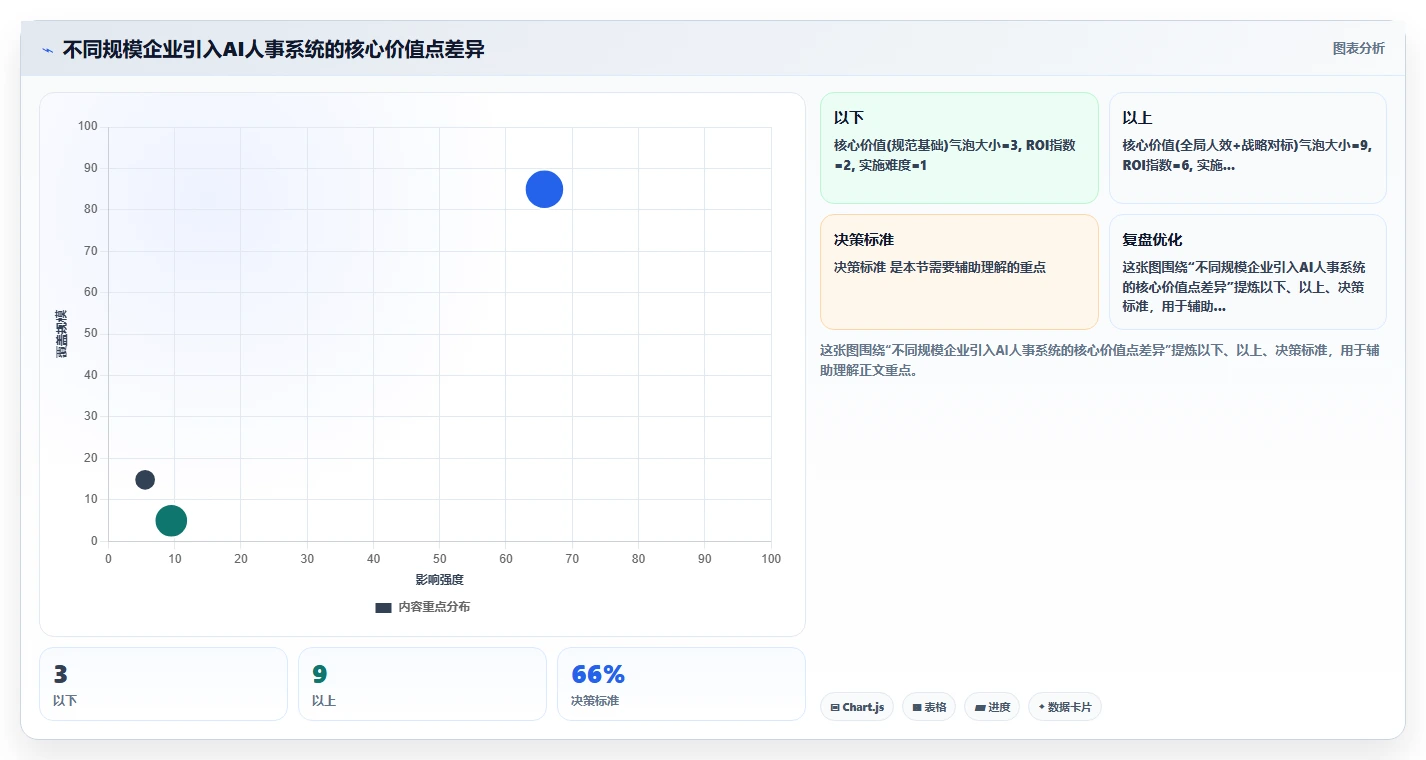The image size is (1426, 760).
Task: Click the 图表分析 label in the header
Action: [x=1358, y=48]
